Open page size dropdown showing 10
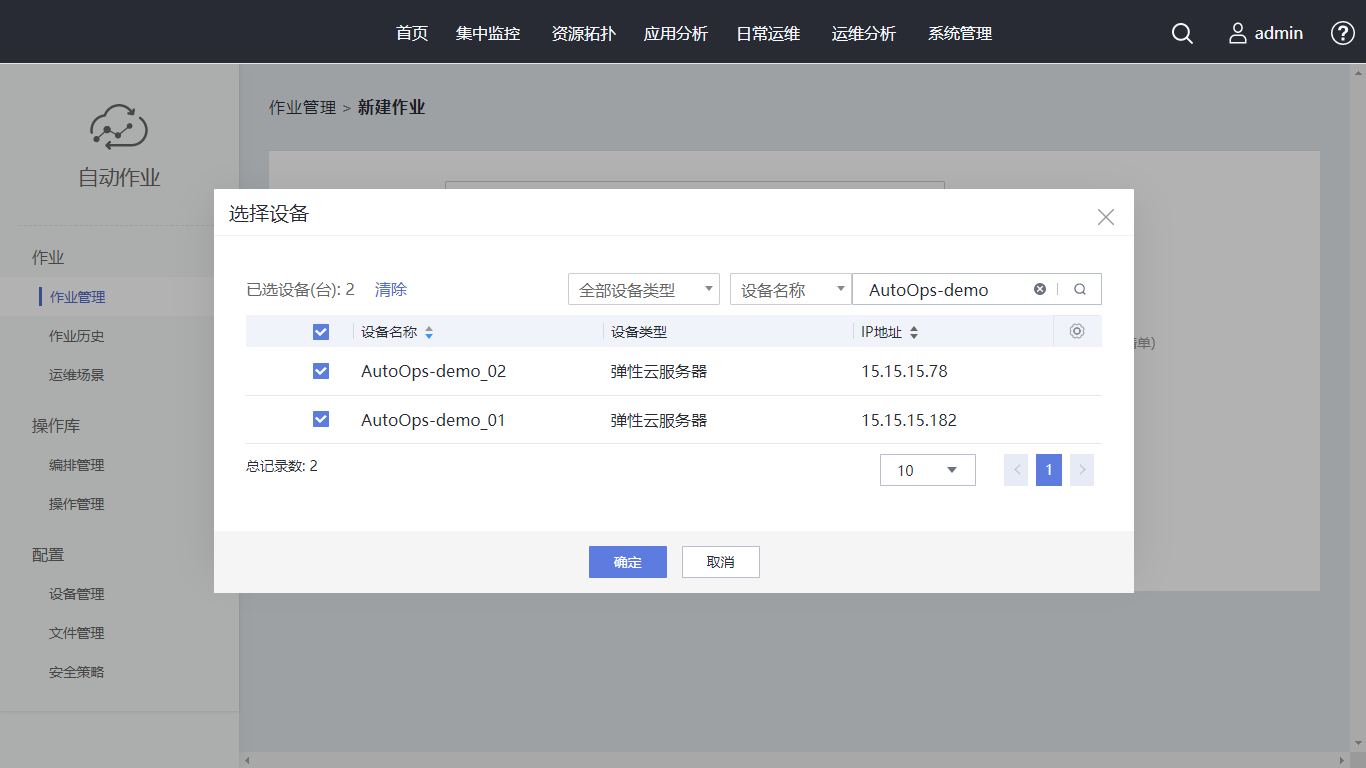Viewport: 1366px width, 768px height. [927, 470]
